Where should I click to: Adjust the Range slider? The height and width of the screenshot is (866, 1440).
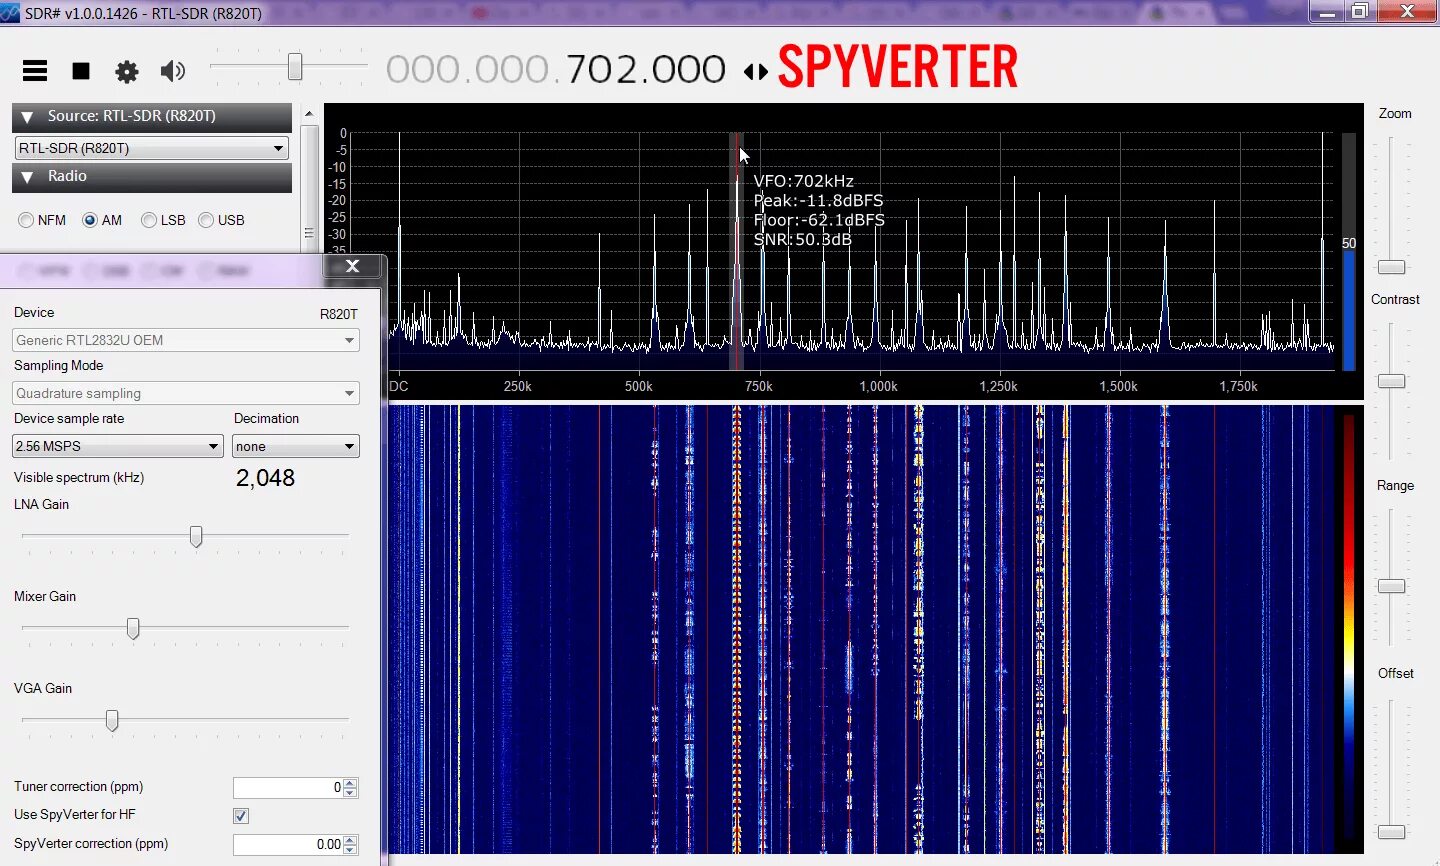pos(1392,586)
